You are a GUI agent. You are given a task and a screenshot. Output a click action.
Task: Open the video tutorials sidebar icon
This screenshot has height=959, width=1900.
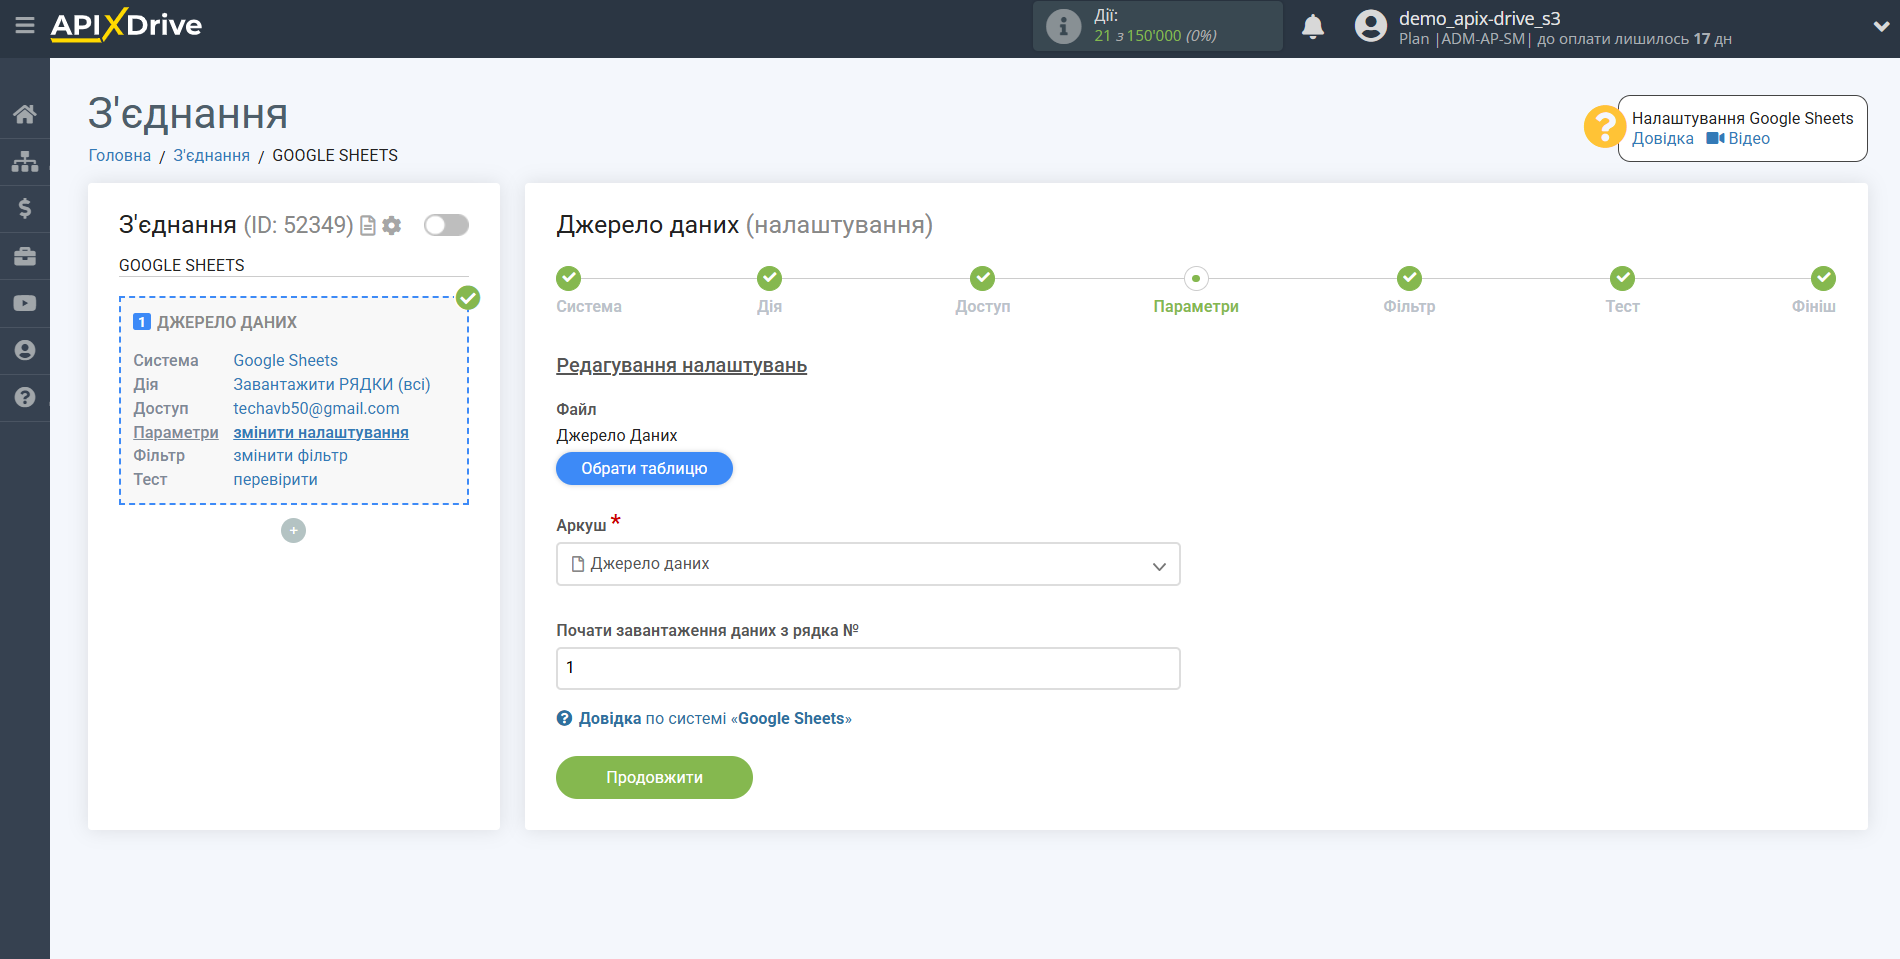coord(25,303)
